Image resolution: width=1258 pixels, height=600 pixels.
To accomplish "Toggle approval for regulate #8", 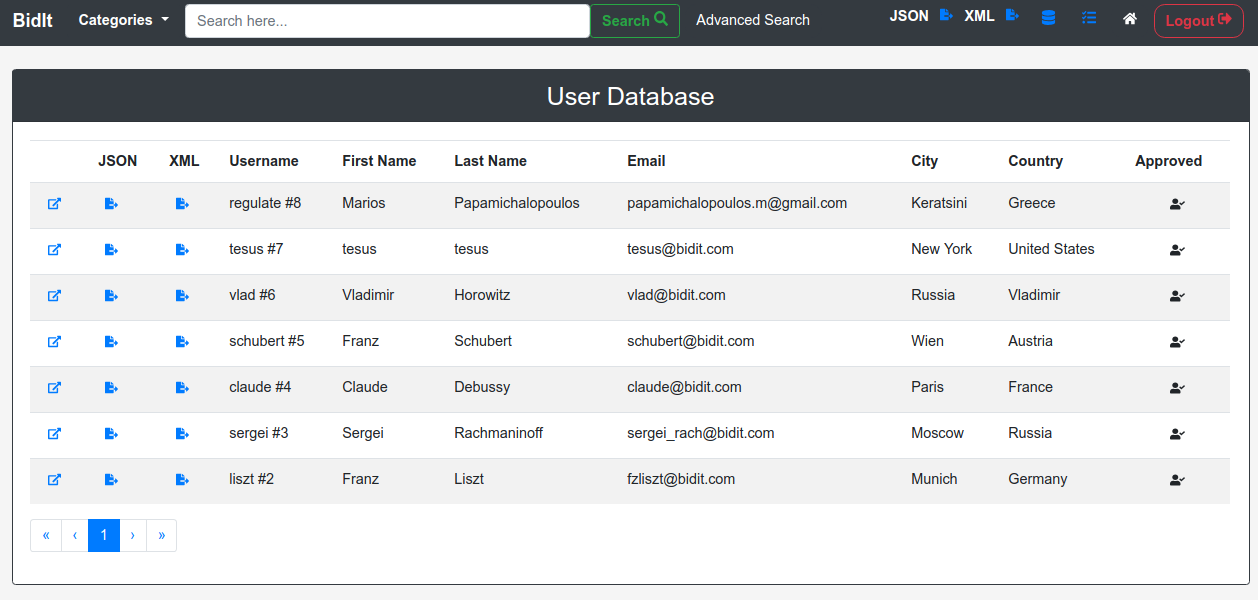I will pos(1177,204).
